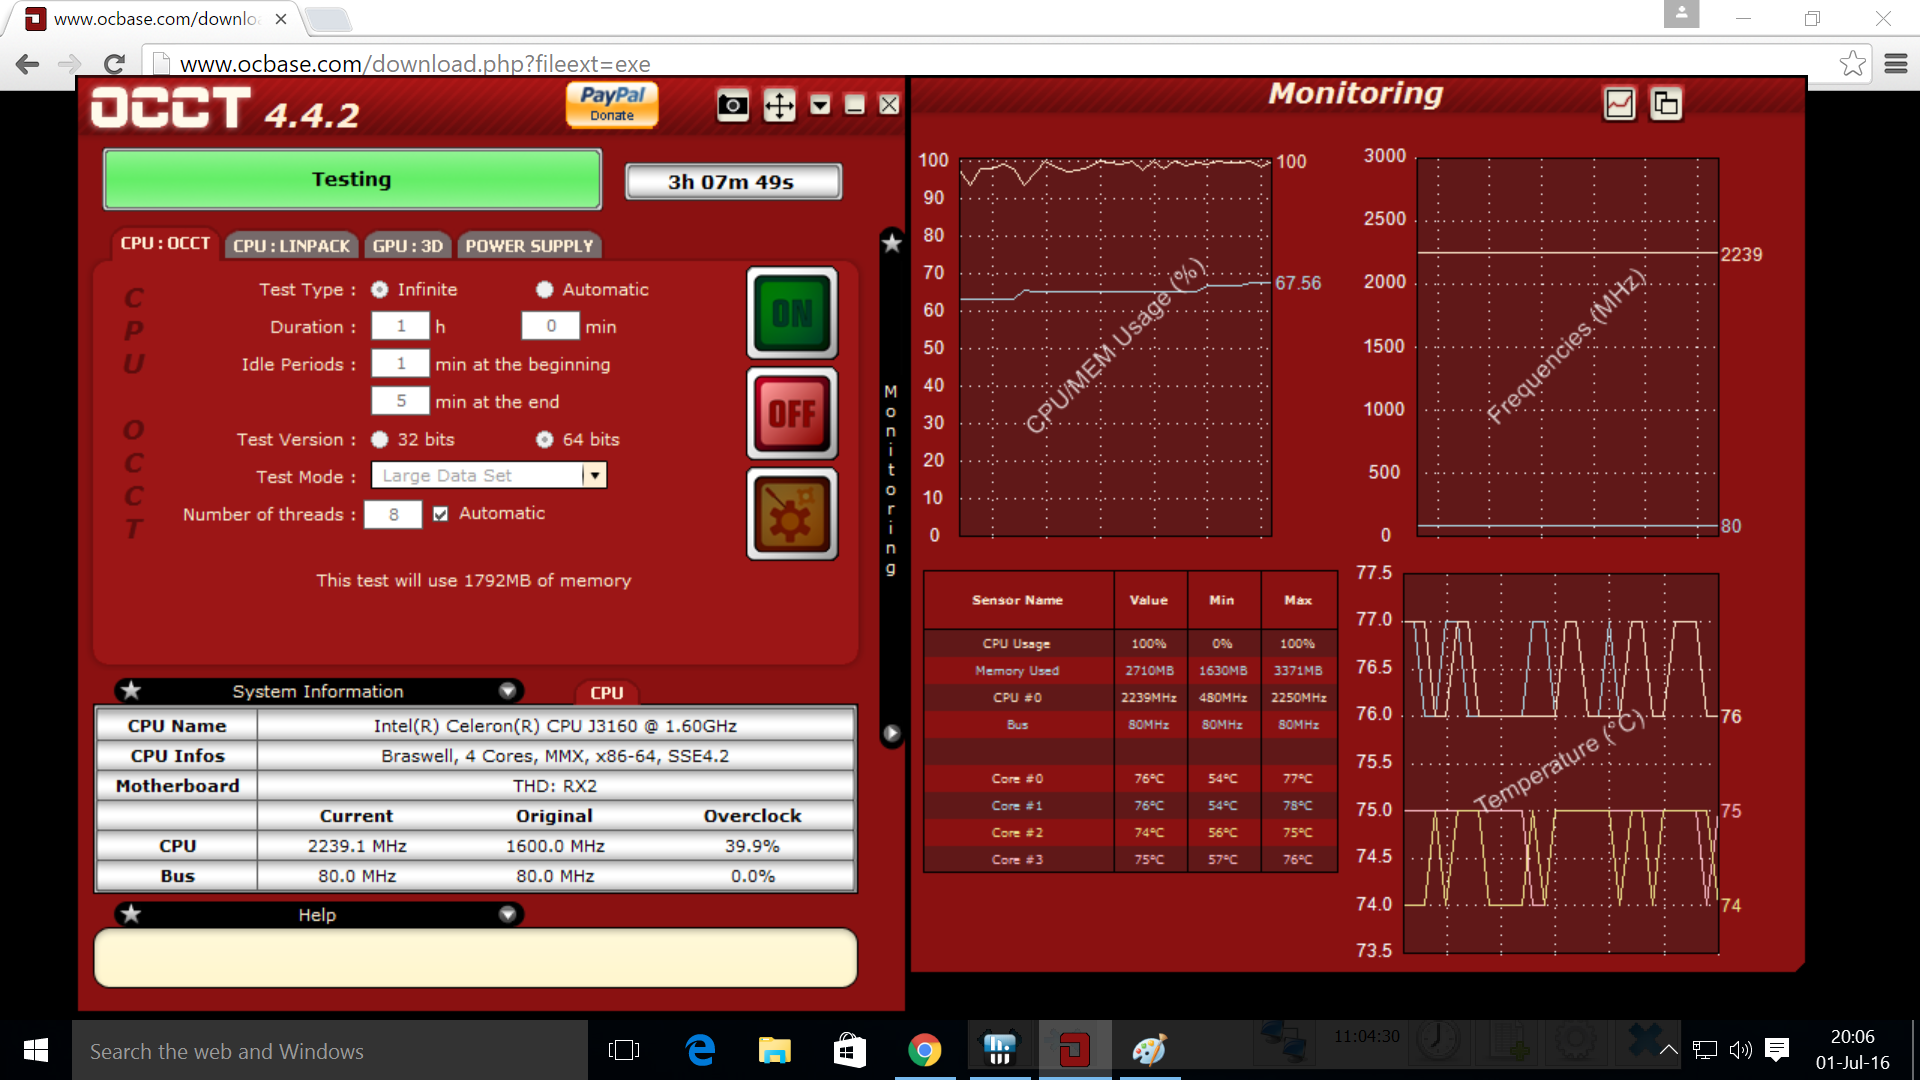Click the star icon beside System Information
The width and height of the screenshot is (1920, 1080).
coord(131,690)
